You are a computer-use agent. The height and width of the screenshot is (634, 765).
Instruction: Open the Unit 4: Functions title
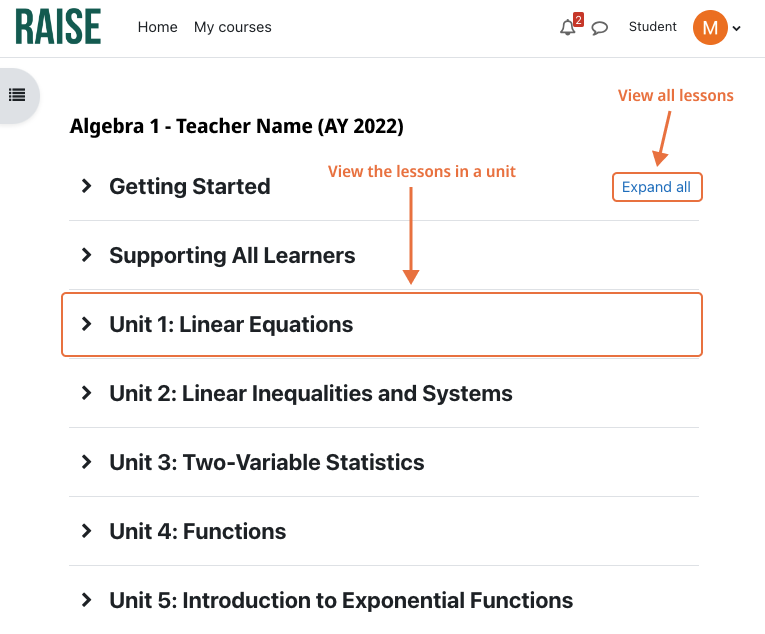198,531
